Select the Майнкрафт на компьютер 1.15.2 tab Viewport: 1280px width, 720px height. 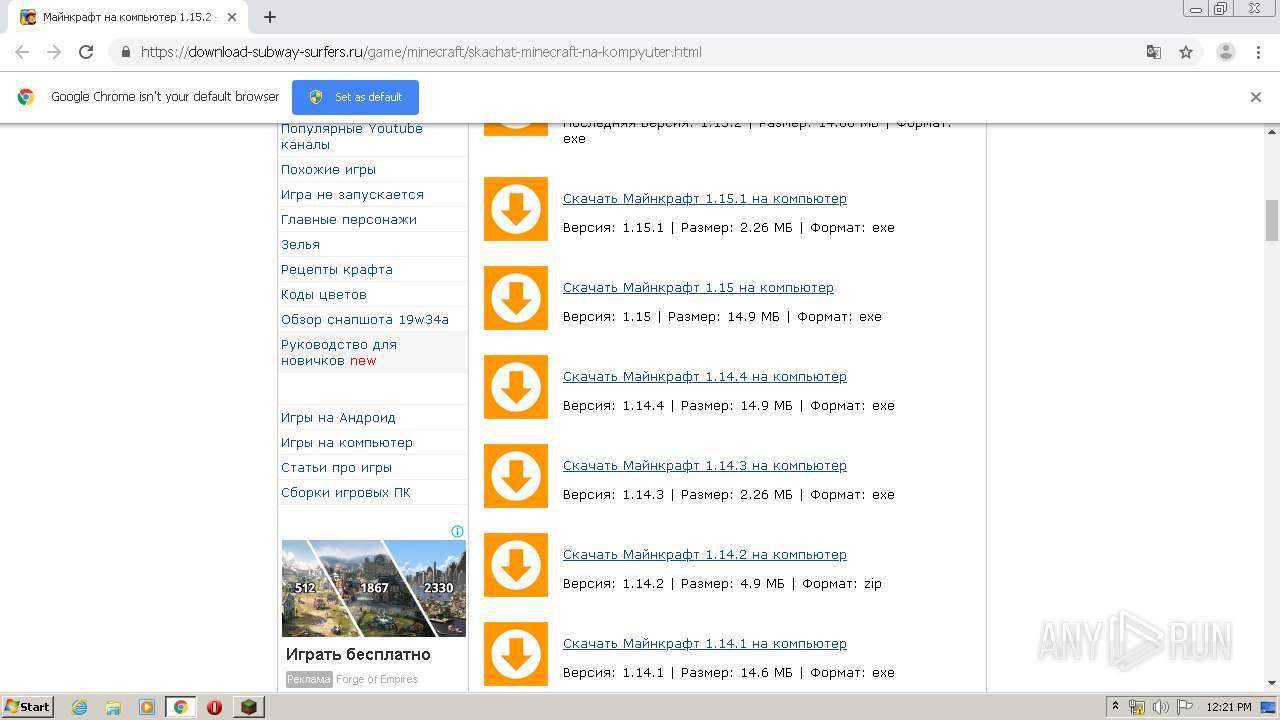[x=128, y=17]
